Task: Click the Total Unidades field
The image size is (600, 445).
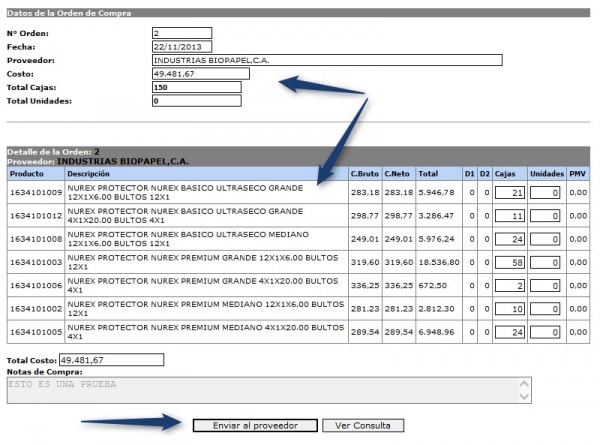Action: click(x=197, y=101)
